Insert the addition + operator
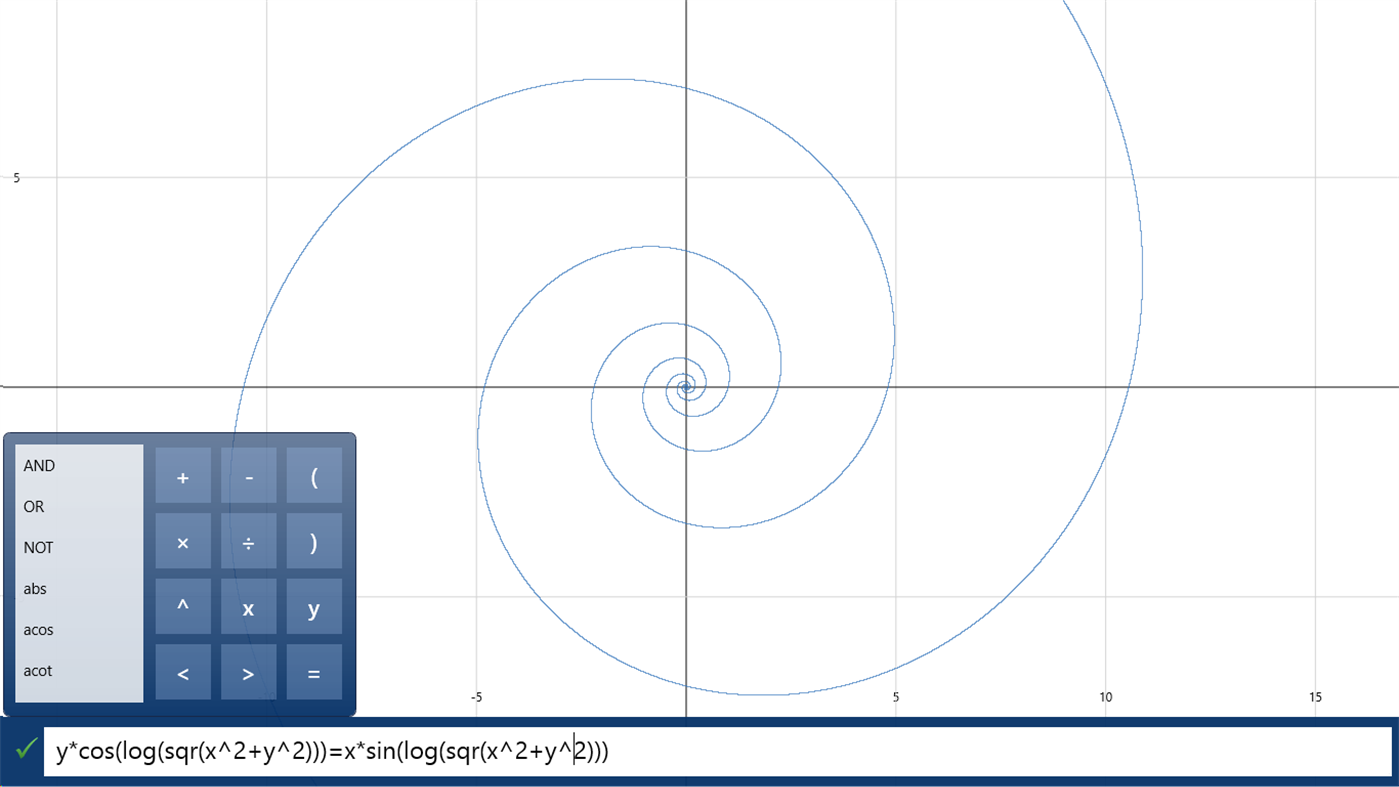This screenshot has height=787, width=1399. click(x=183, y=476)
